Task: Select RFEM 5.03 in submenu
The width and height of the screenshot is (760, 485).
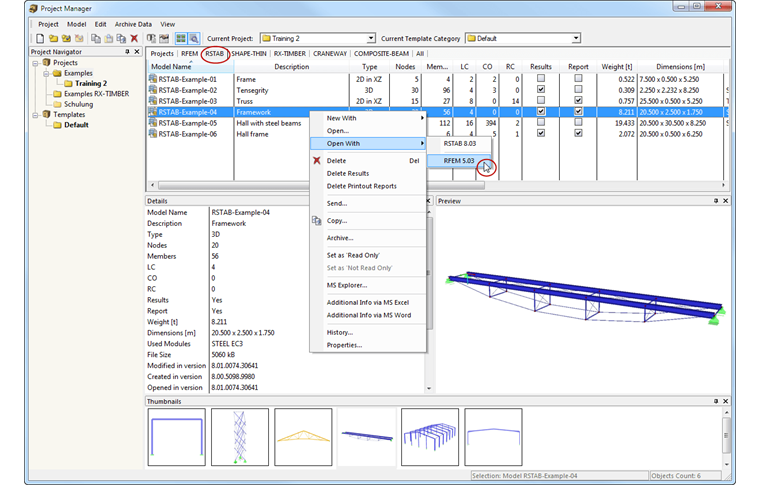Action: tap(459, 160)
